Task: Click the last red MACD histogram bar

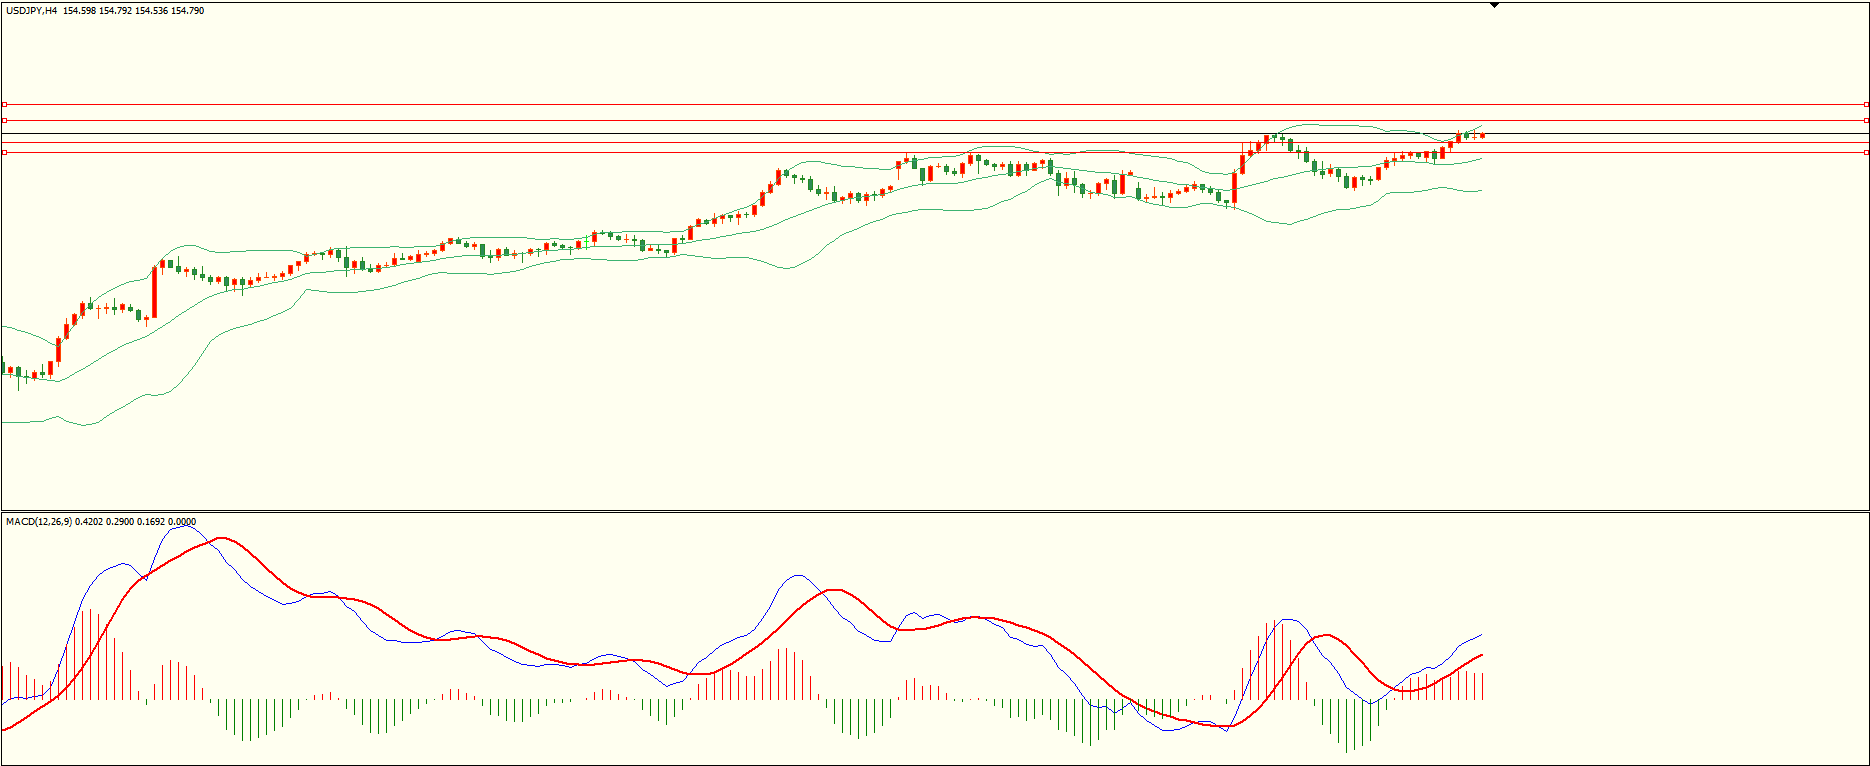Action: tap(1482, 686)
